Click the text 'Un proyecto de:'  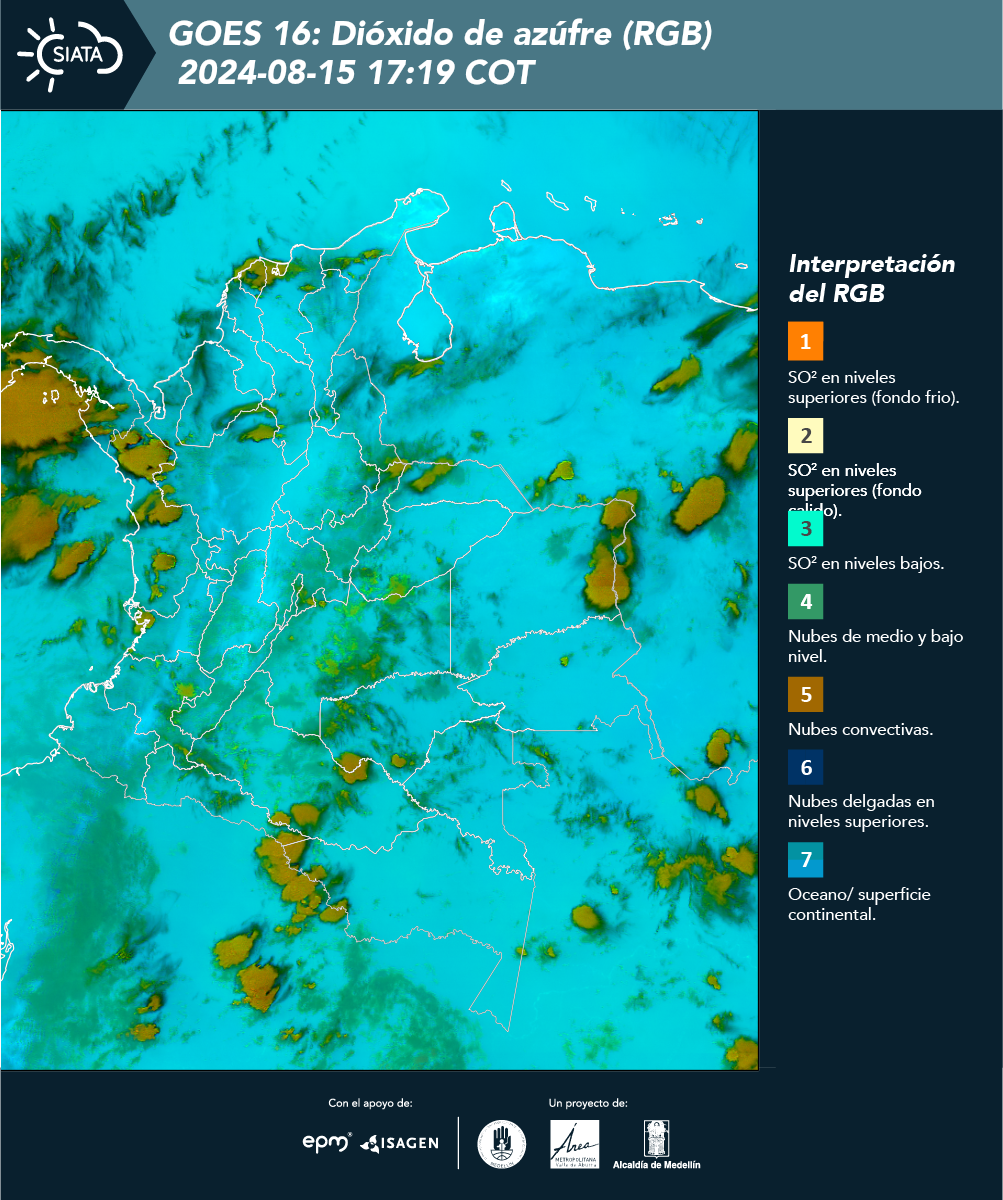tap(588, 1103)
